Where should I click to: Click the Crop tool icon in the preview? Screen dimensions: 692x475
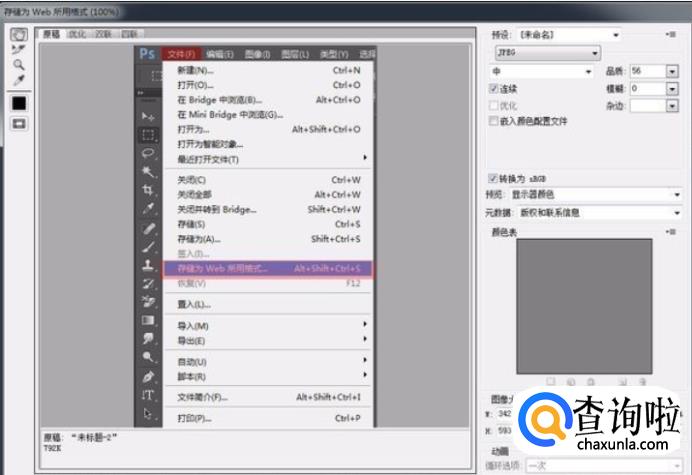click(x=148, y=190)
